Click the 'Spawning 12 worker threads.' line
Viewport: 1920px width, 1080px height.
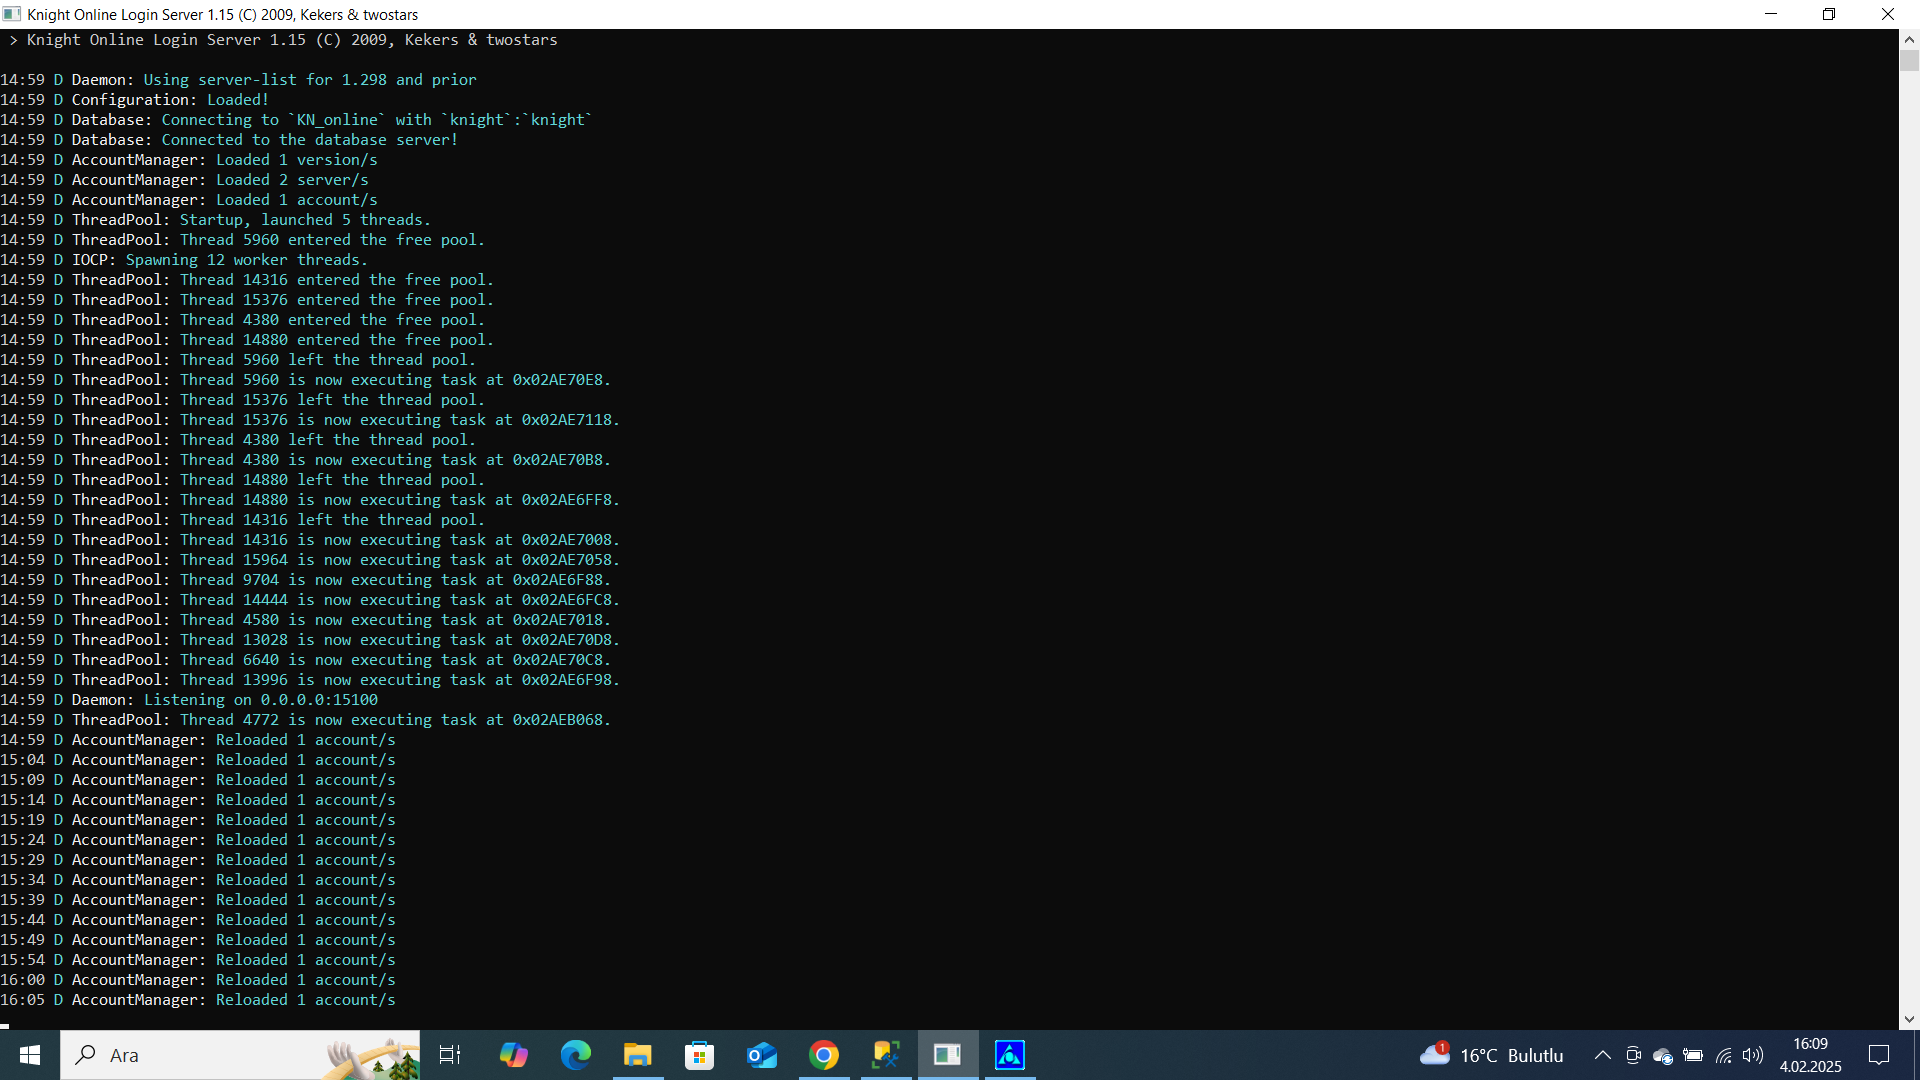[x=184, y=260]
